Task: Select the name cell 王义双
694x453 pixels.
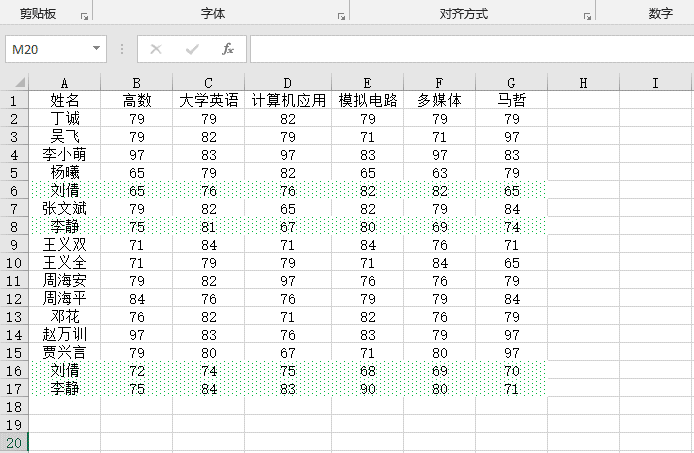Action: pos(65,244)
